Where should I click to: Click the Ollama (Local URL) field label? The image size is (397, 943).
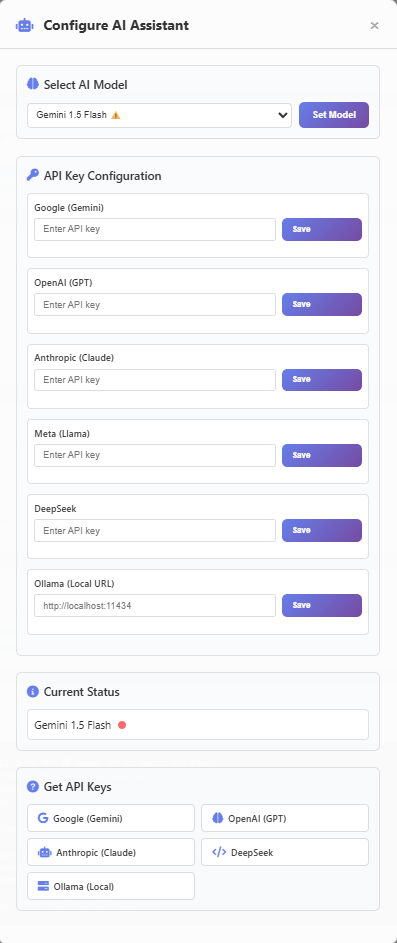[x=74, y=584]
